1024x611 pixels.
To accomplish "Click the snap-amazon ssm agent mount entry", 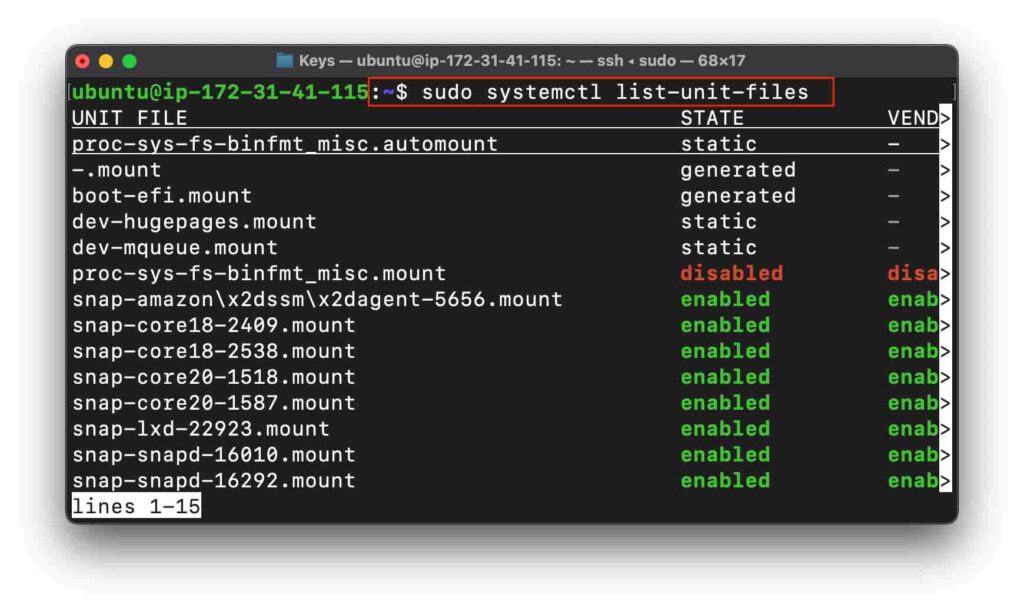I will (317, 299).
